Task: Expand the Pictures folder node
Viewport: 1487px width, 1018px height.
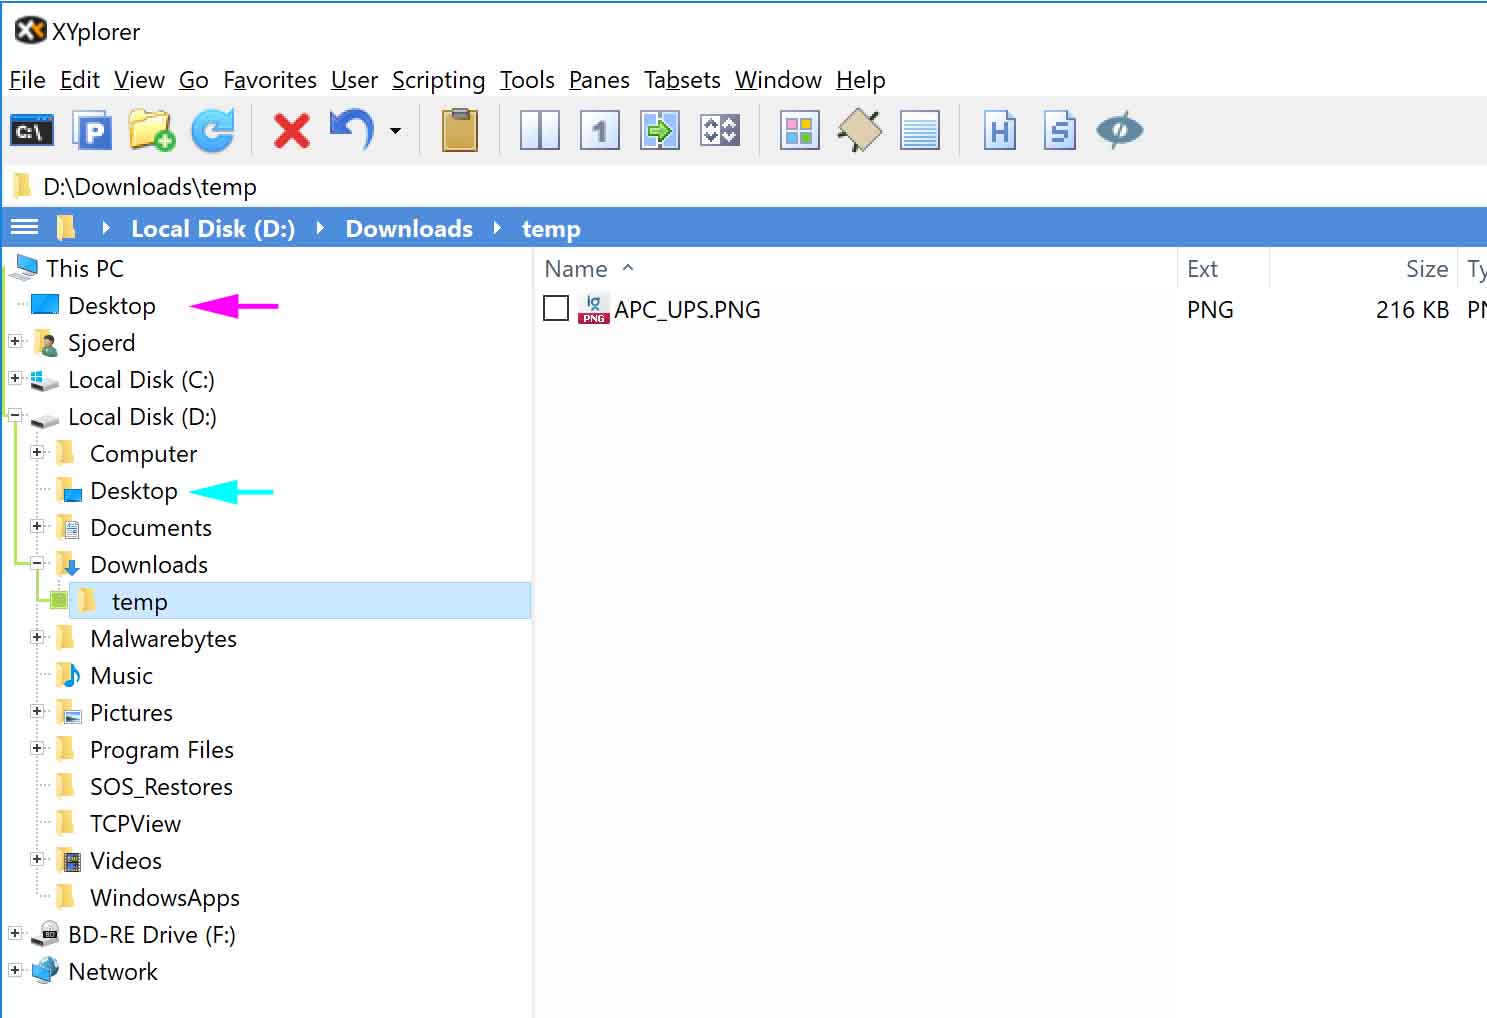Action: tap(37, 712)
